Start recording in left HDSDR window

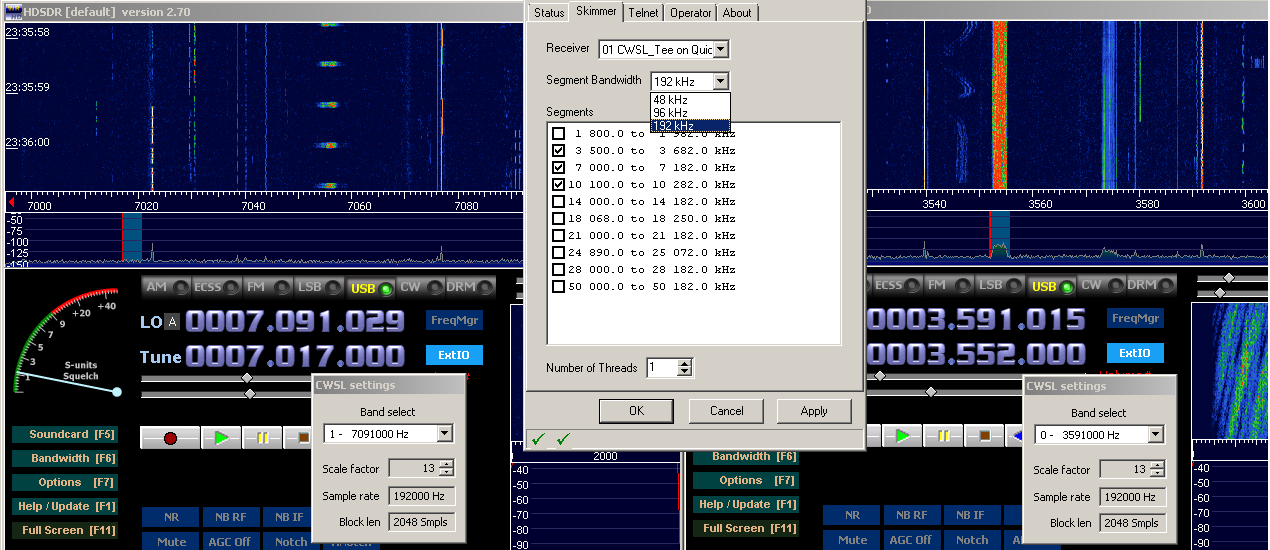[x=170, y=437]
